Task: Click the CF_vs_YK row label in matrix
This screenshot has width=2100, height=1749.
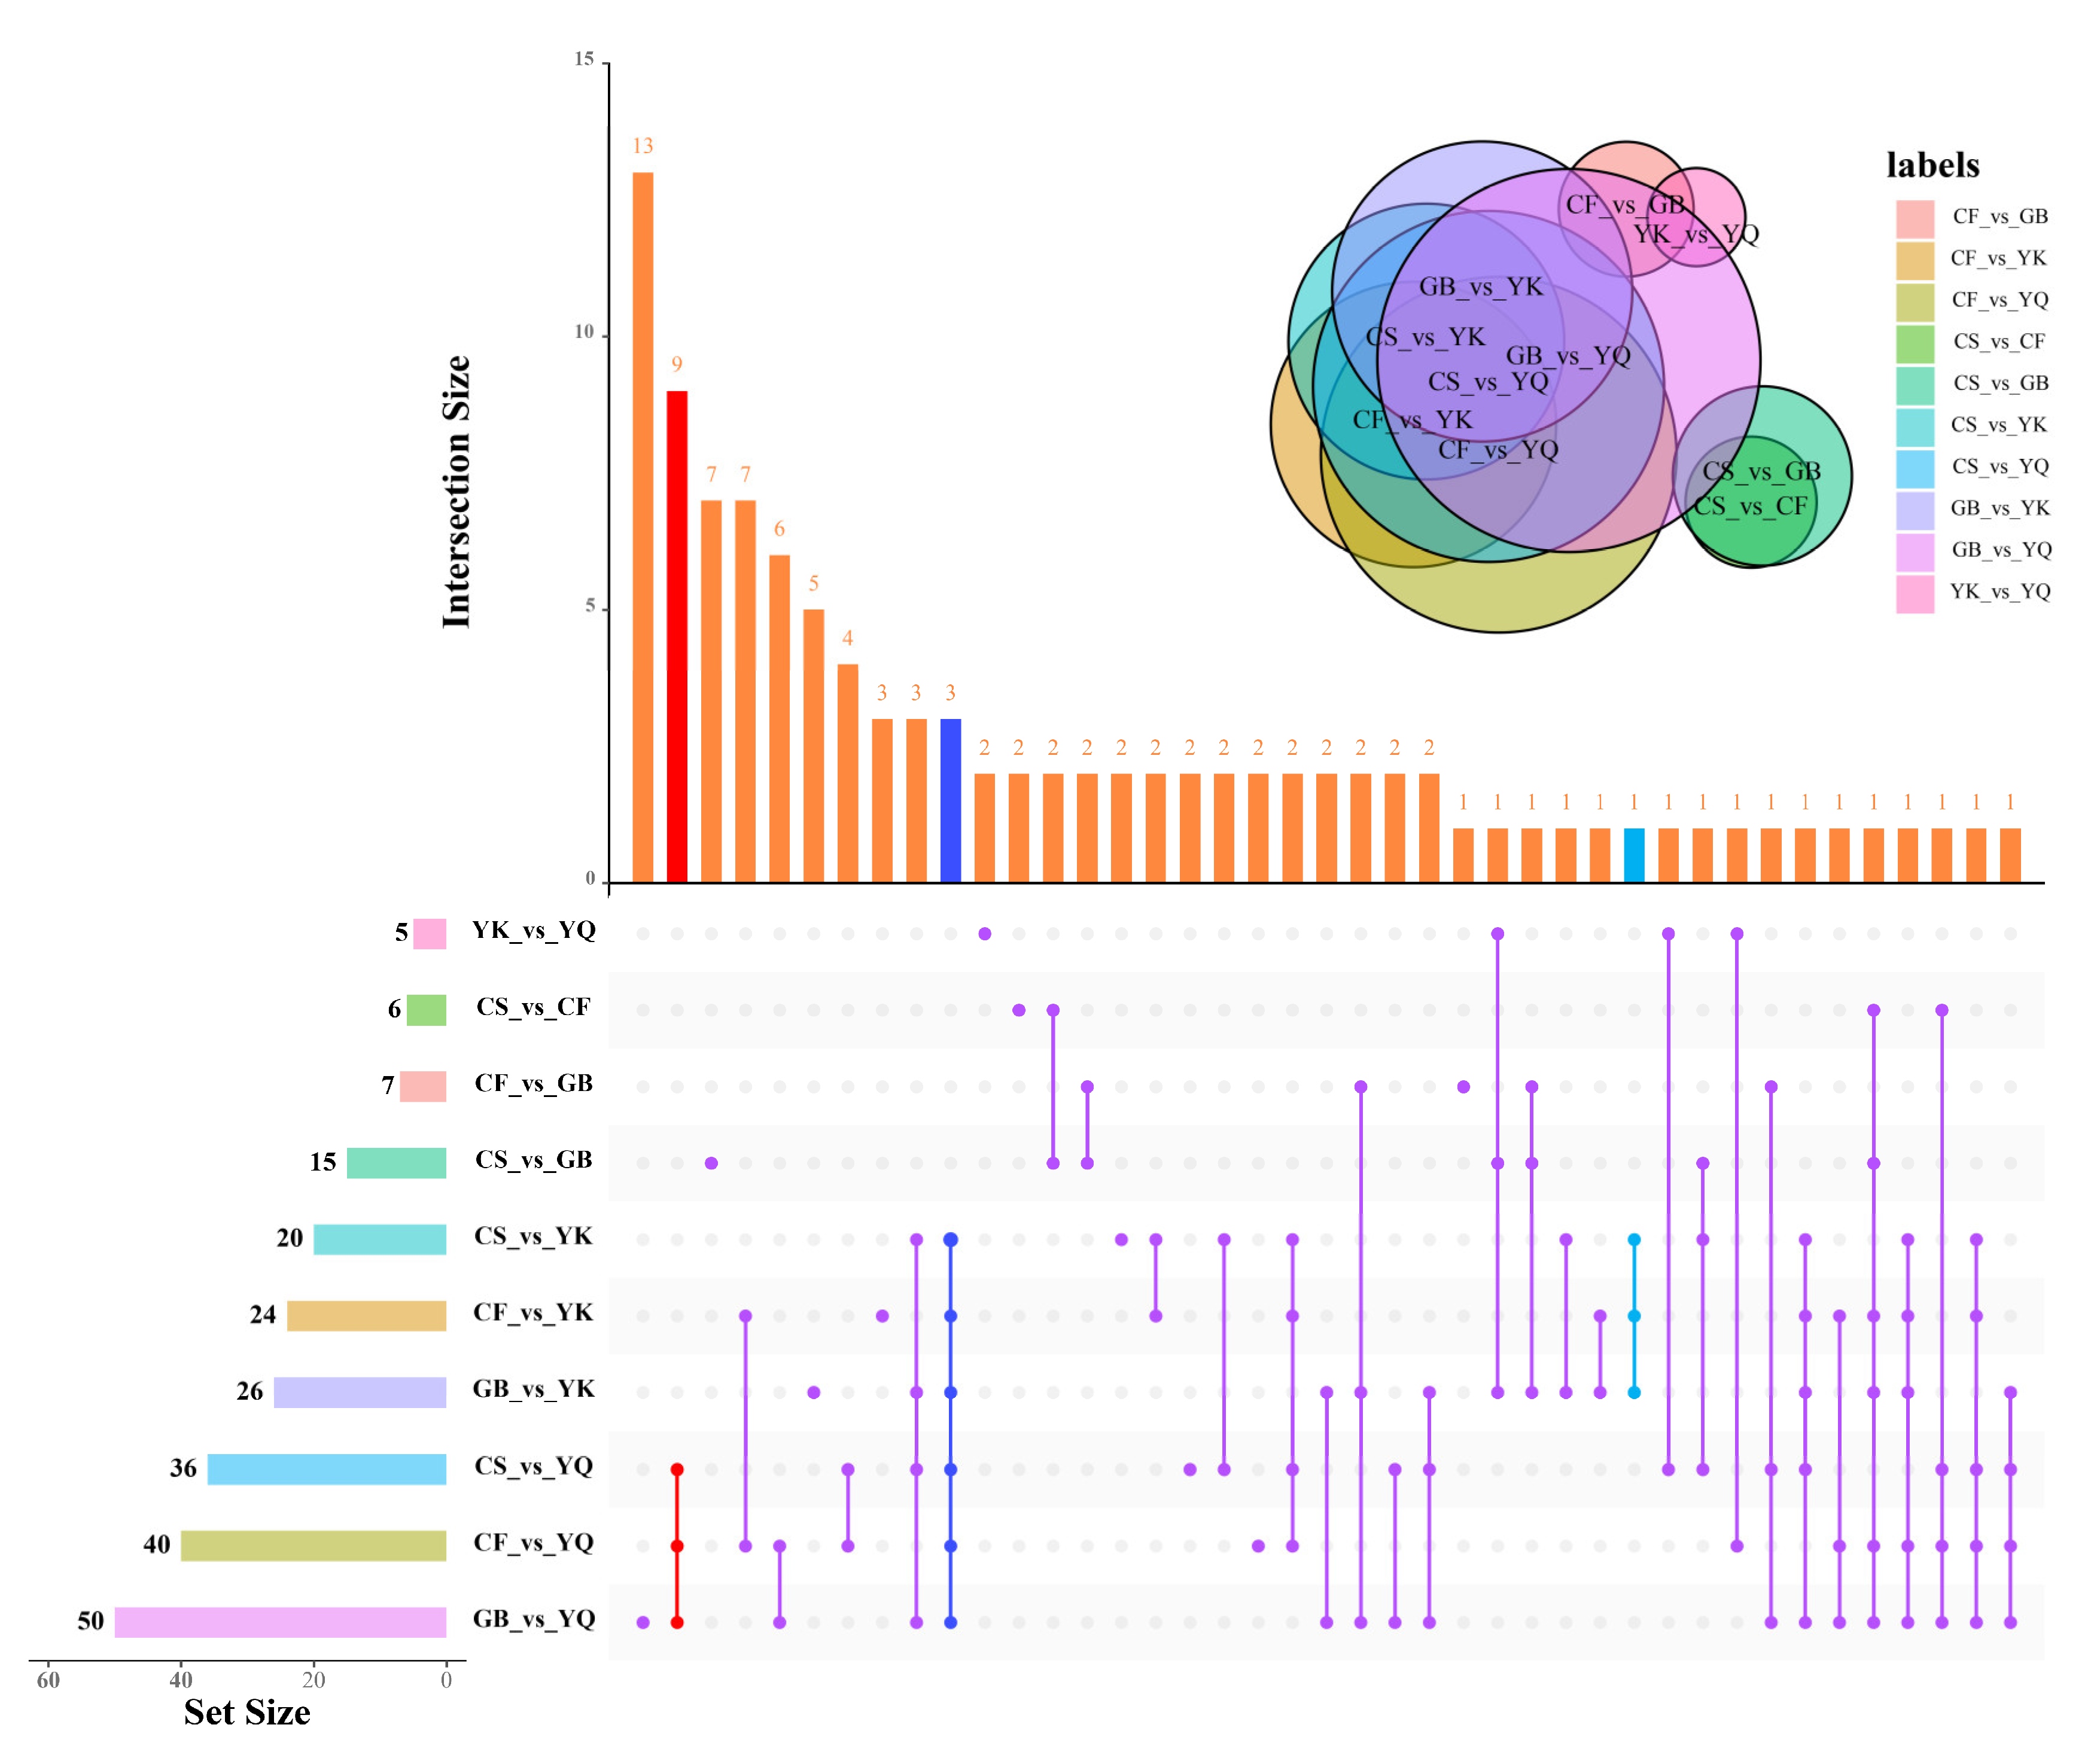Action: point(533,1313)
